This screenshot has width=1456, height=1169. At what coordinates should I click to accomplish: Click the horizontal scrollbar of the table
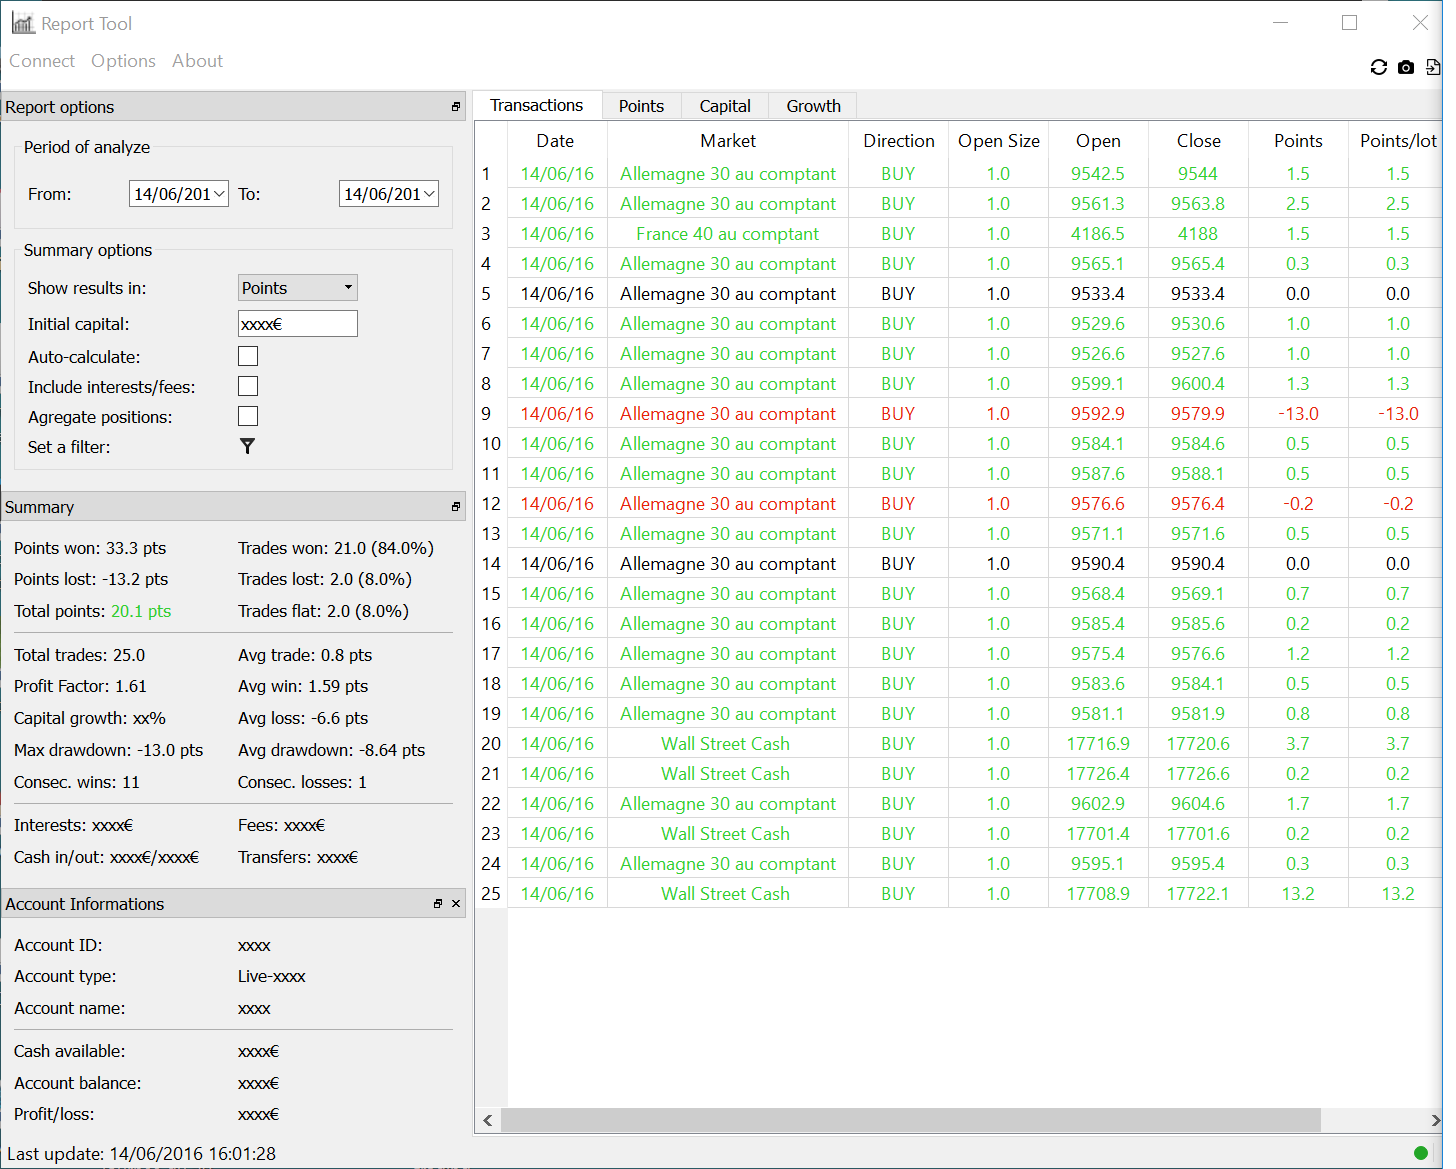click(910, 1120)
